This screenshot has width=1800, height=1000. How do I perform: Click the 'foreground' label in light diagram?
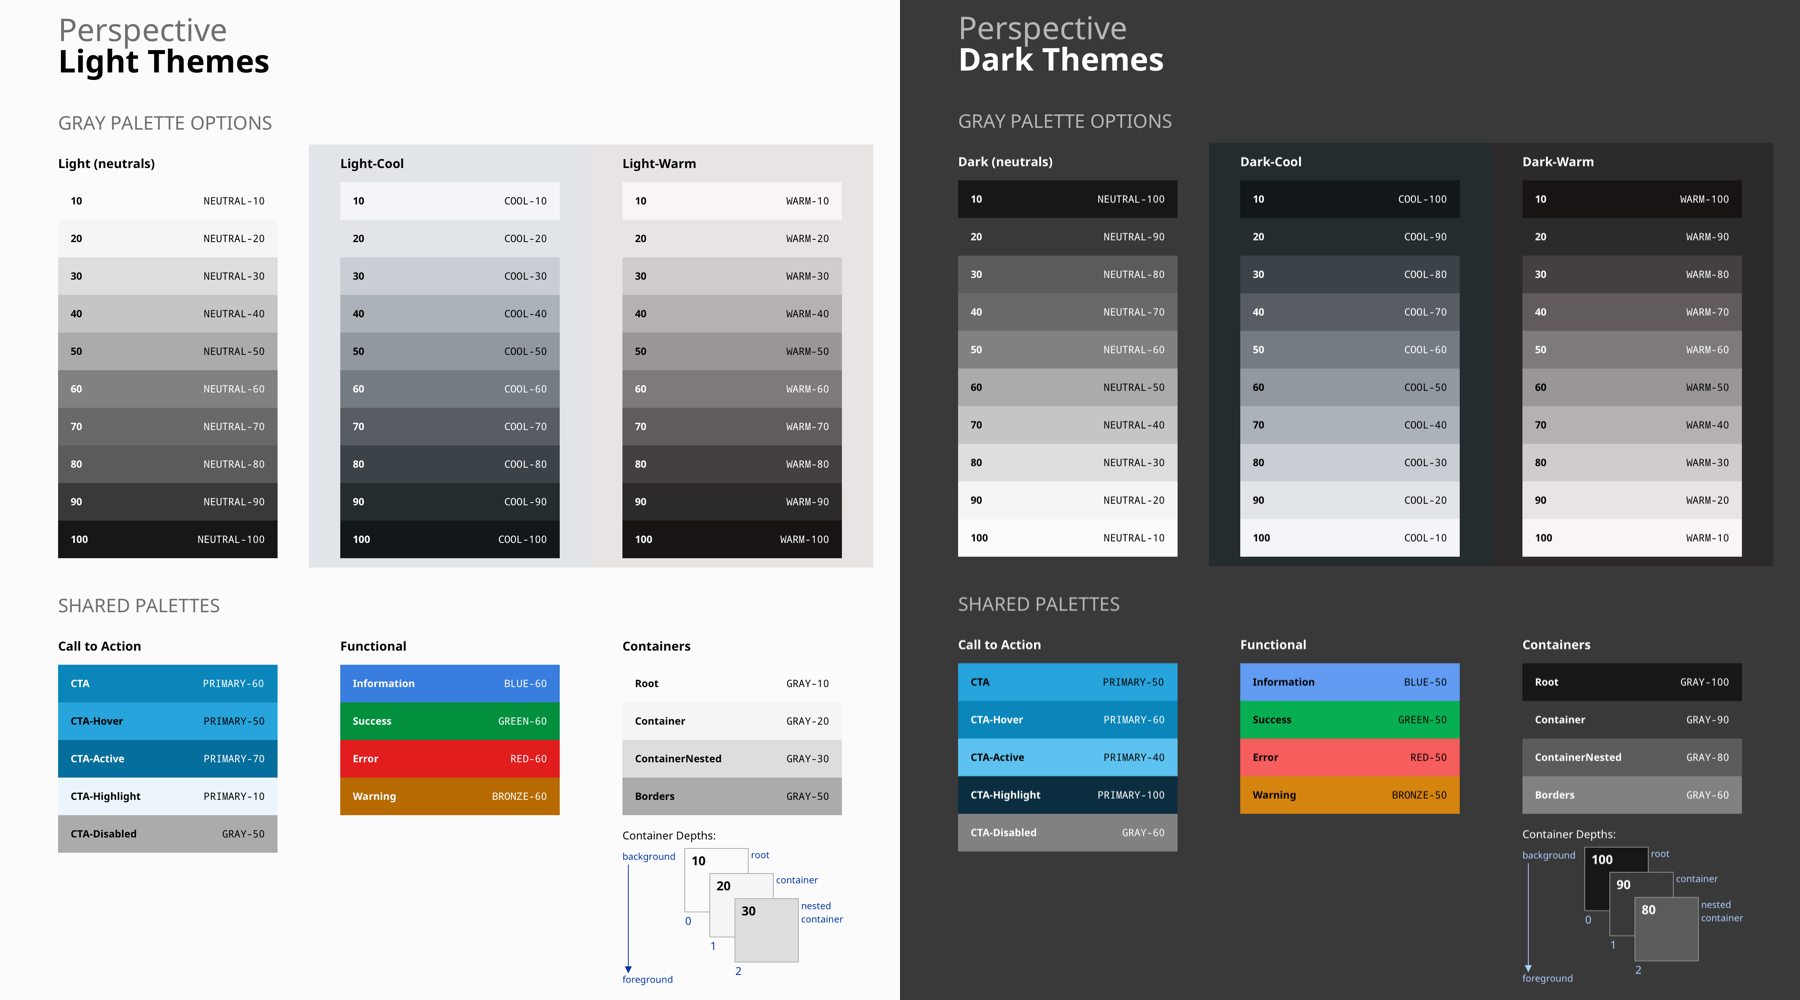coord(647,980)
